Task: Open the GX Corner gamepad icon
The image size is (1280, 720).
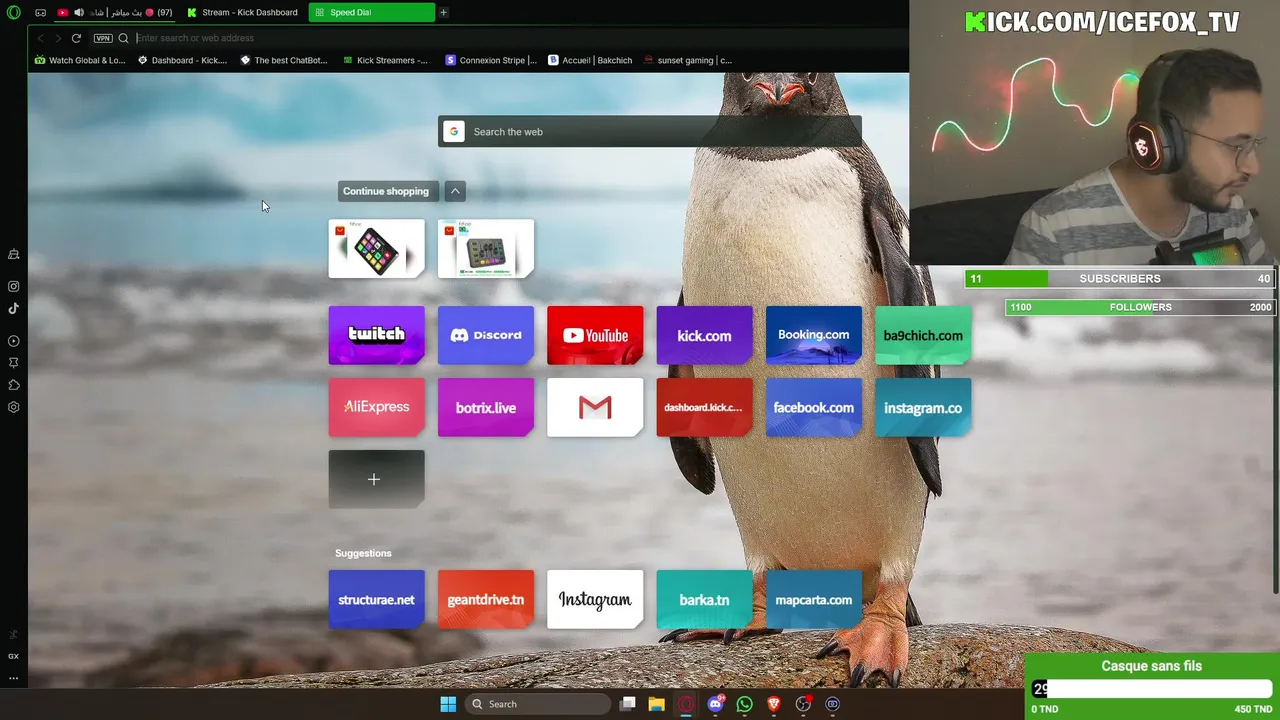Action: click(x=40, y=13)
